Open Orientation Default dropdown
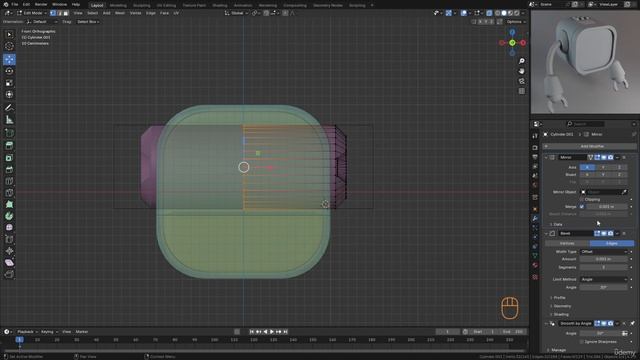Image resolution: width=640 pixels, height=360 pixels. pos(42,22)
